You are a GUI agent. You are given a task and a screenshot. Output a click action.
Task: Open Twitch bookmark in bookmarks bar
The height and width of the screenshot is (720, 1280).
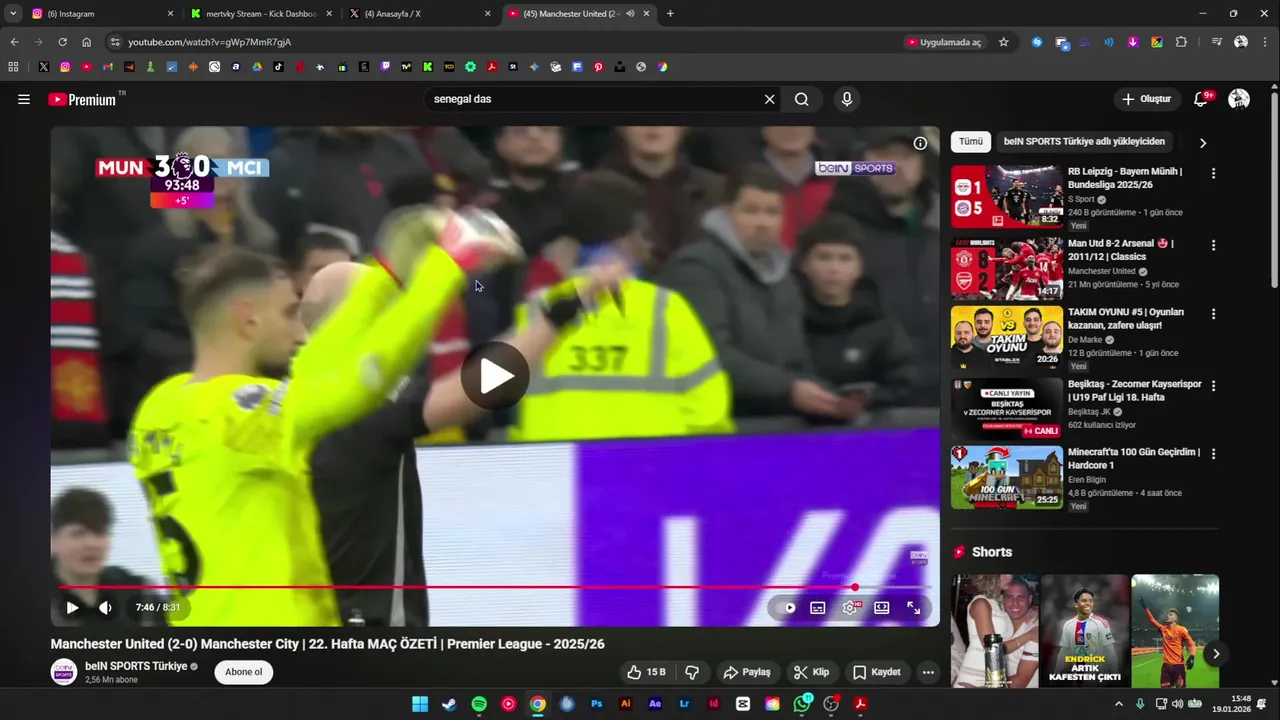pyautogui.click(x=386, y=67)
